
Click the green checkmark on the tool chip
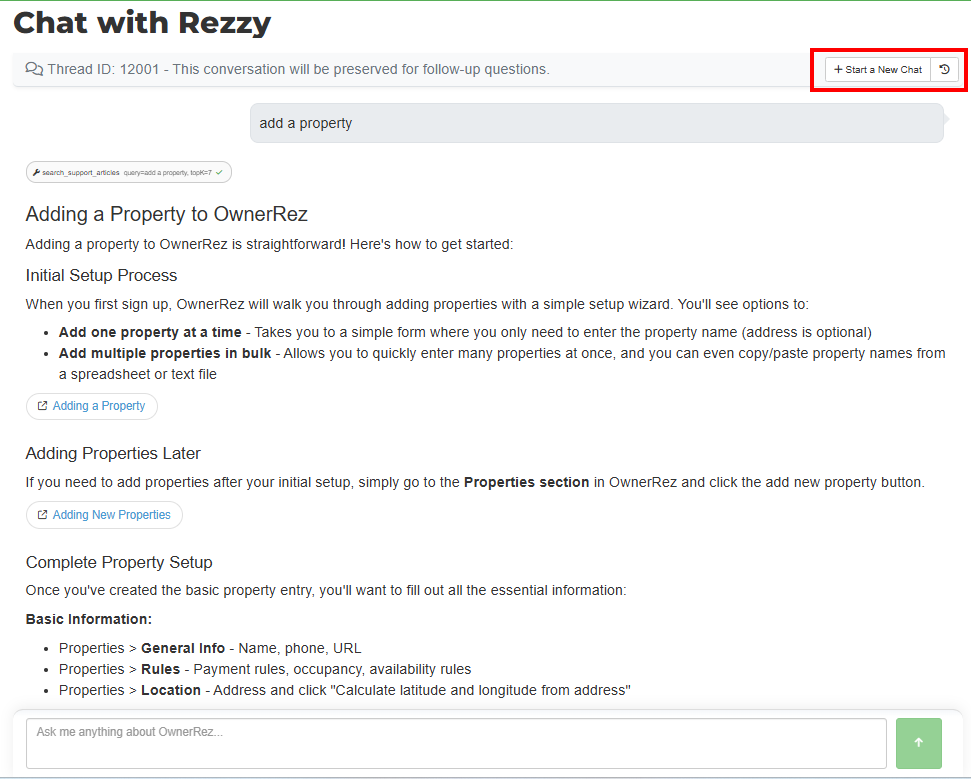[x=219, y=172]
